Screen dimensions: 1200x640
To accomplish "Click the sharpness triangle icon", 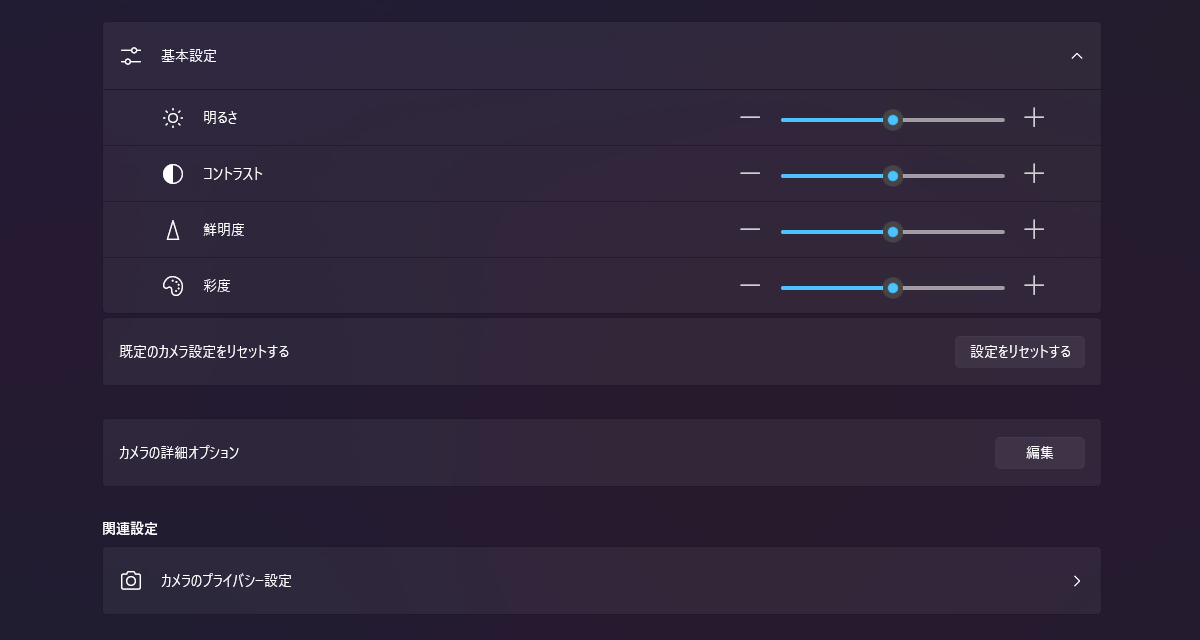I will (173, 230).
